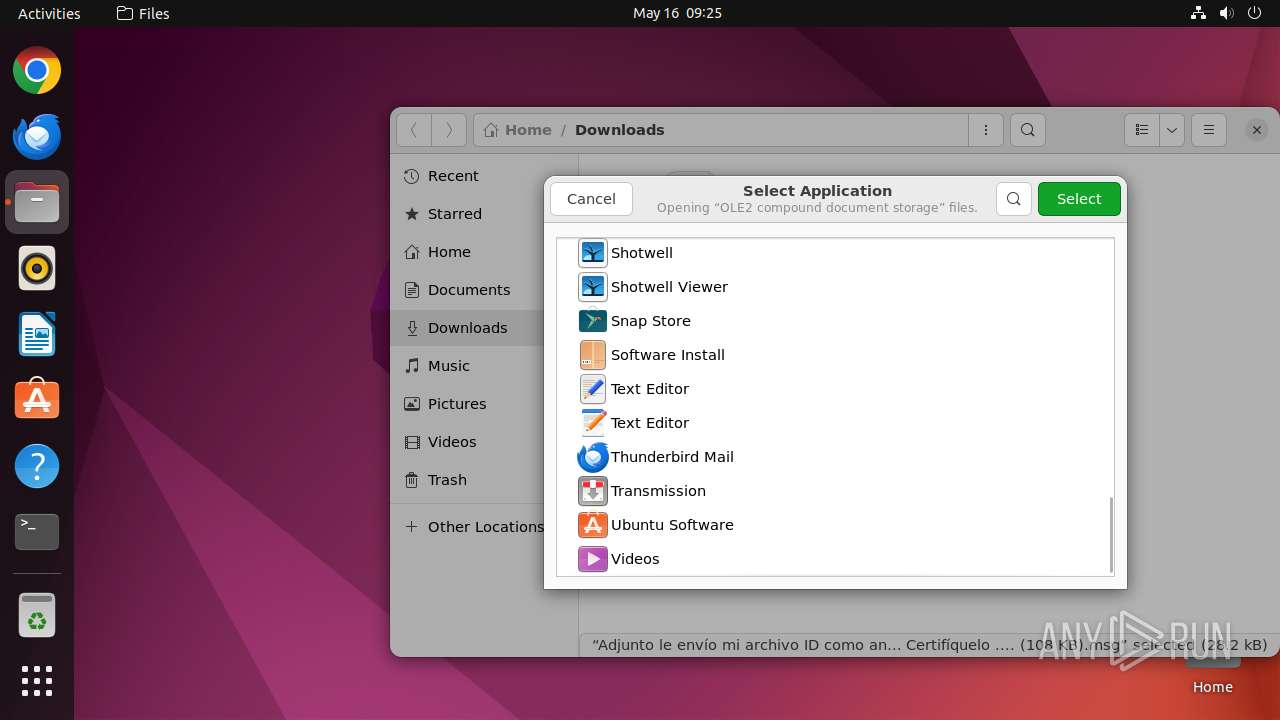Switch Files to list view
The image size is (1280, 720).
pyautogui.click(x=1141, y=130)
